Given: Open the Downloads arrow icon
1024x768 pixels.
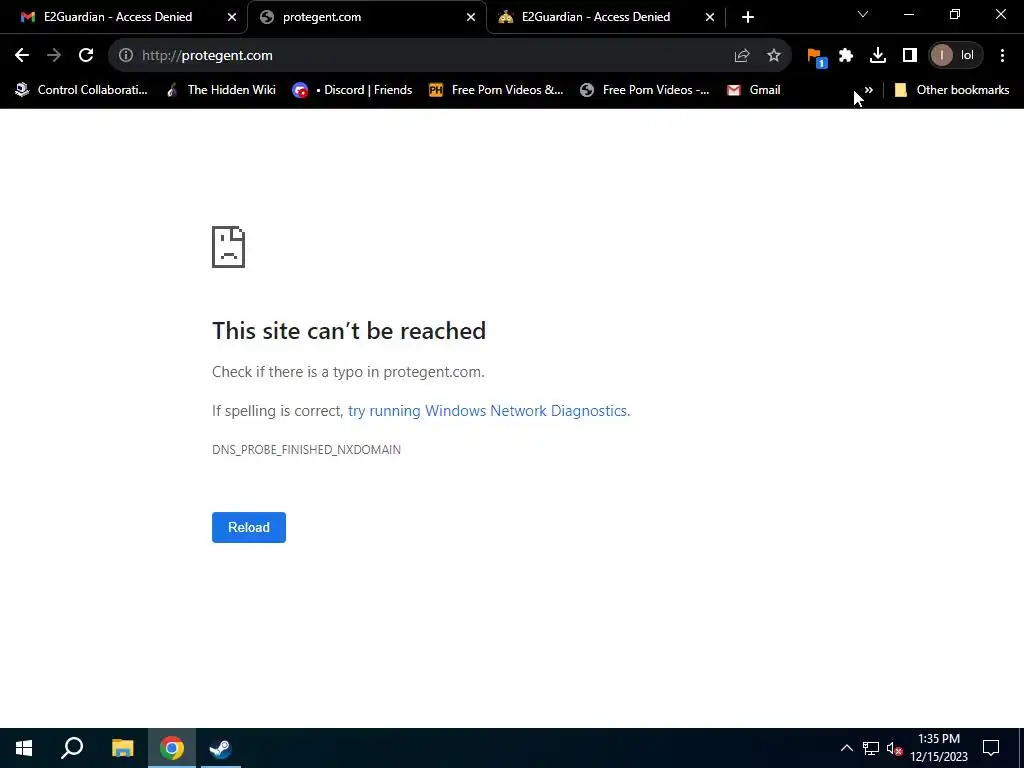Looking at the screenshot, I should 878,56.
